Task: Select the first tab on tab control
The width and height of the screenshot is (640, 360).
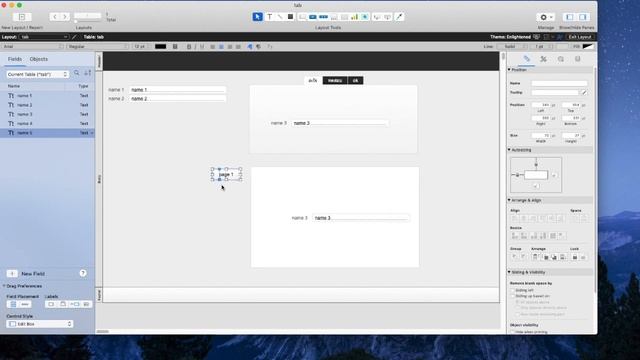Action: (313, 80)
